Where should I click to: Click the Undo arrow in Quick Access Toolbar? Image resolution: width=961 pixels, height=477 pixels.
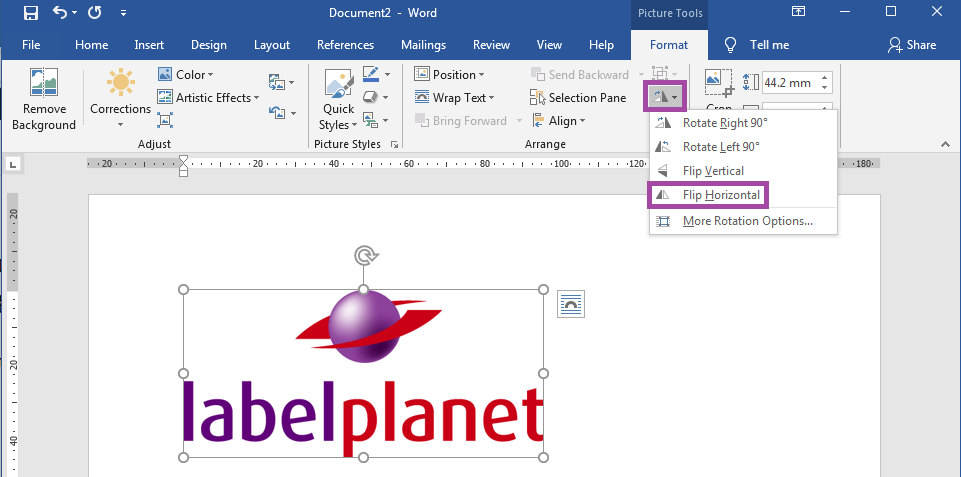(x=60, y=12)
